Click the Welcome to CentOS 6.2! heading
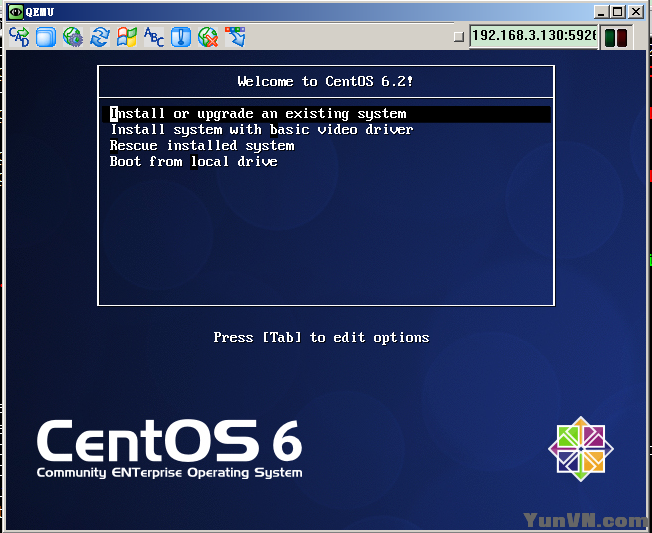Viewport: 652px width, 533px height. [x=326, y=81]
